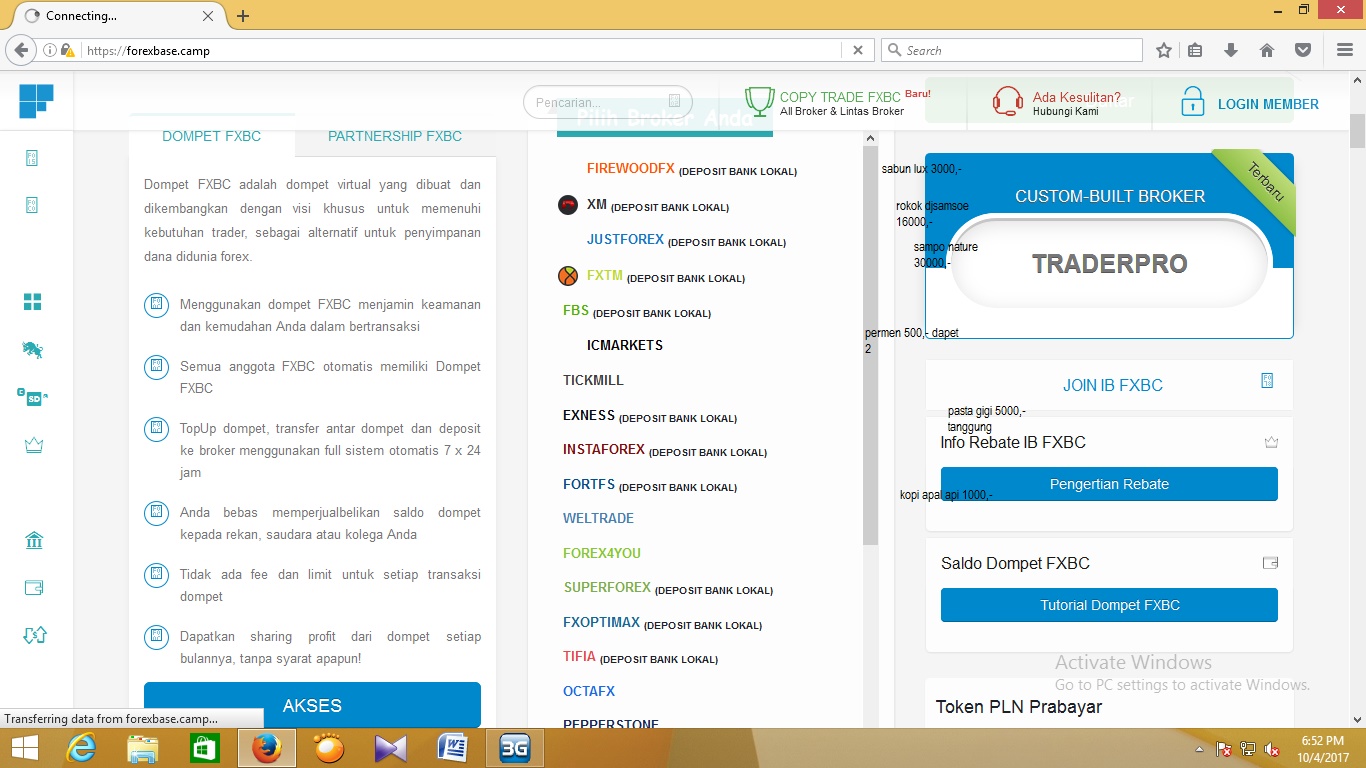
Task: Choose OCTAFX broker
Action: point(589,691)
